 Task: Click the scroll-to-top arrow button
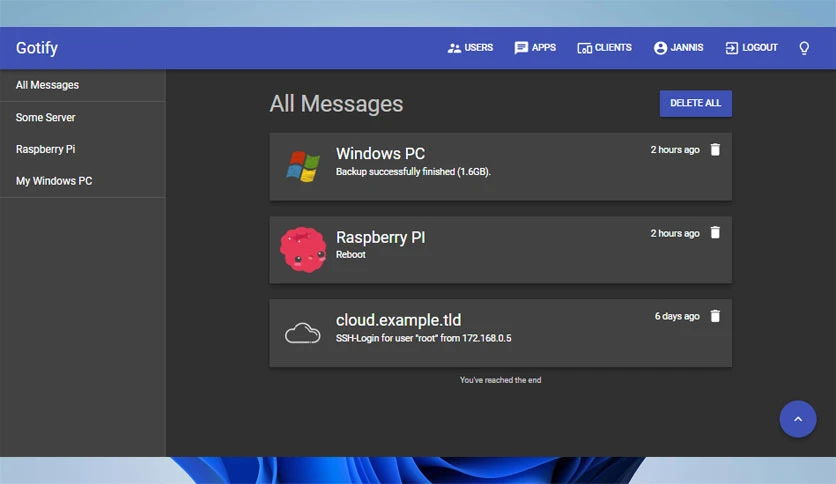[x=798, y=419]
